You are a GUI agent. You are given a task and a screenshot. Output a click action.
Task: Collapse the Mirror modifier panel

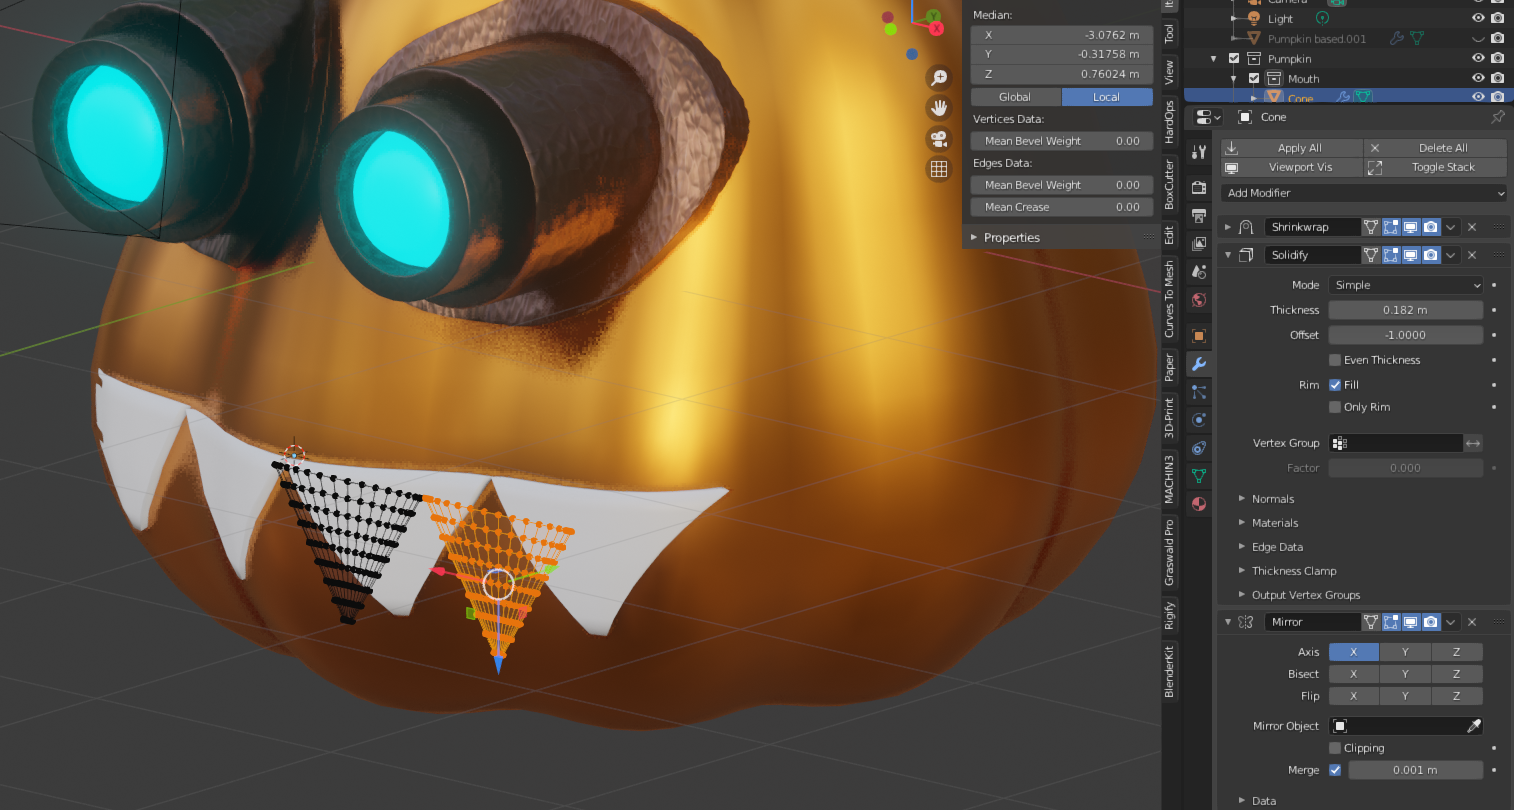click(x=1228, y=622)
